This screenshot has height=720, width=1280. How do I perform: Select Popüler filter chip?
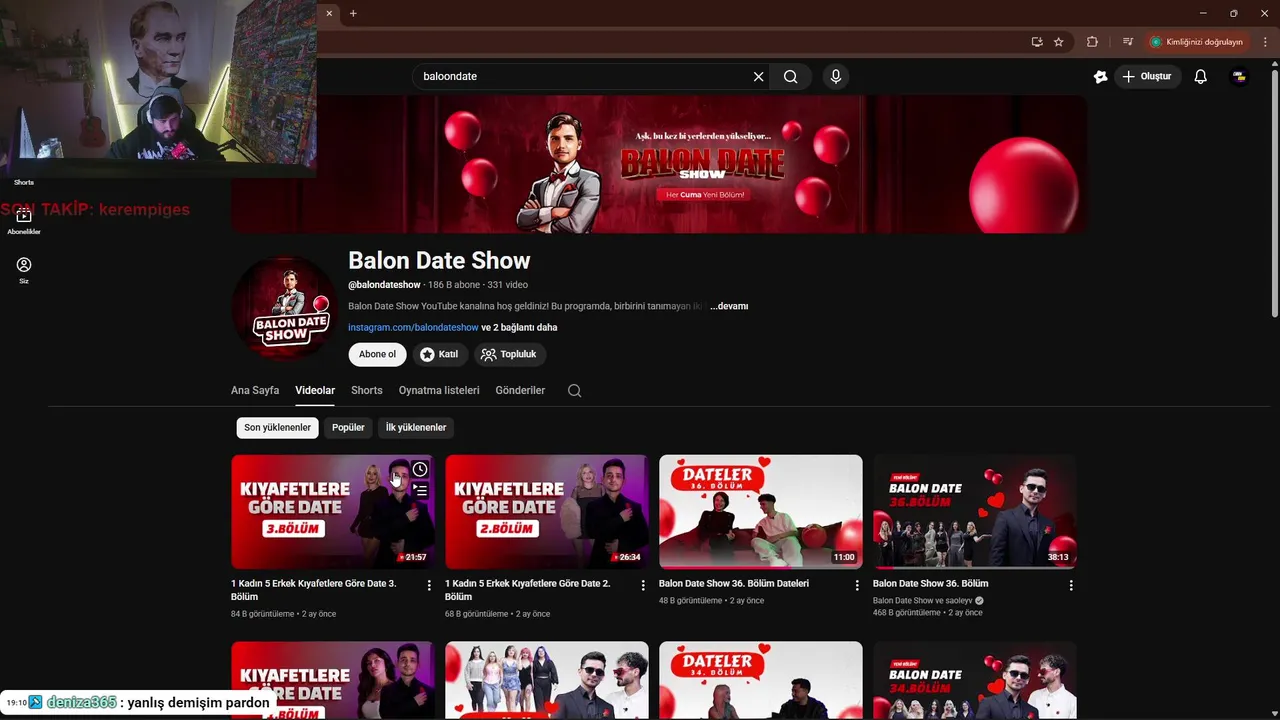[x=348, y=427]
